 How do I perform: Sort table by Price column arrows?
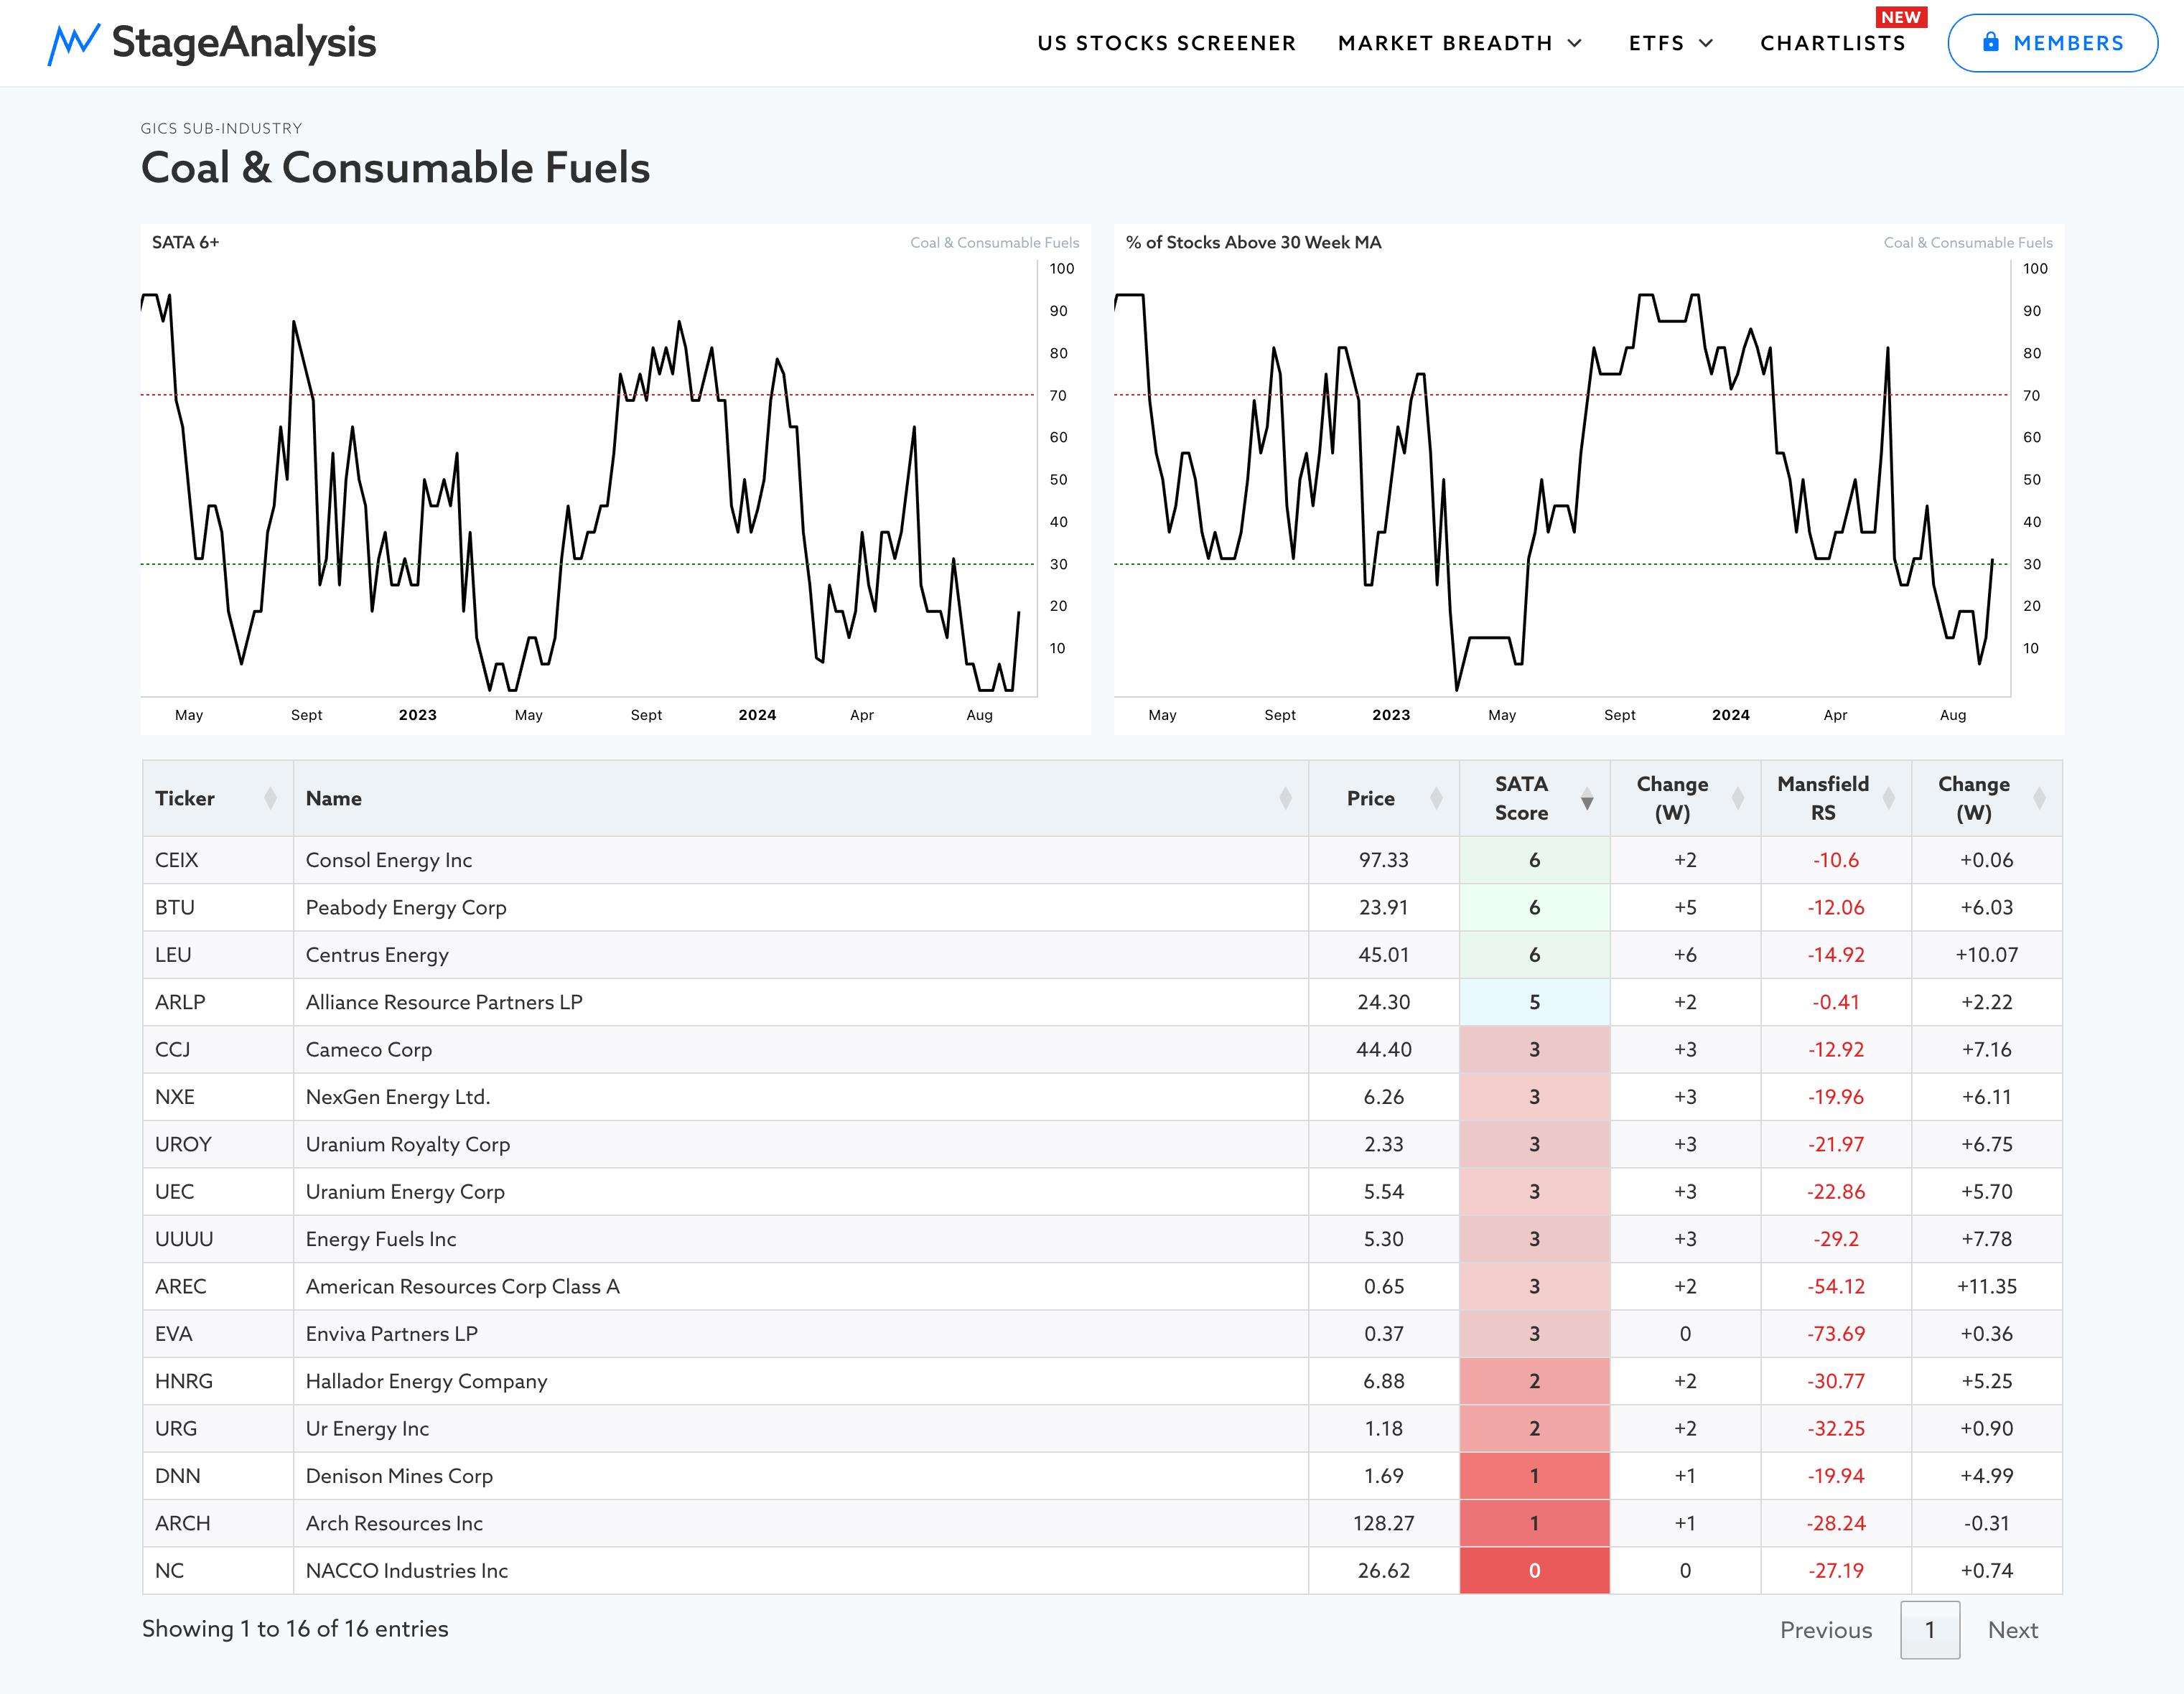[1436, 798]
